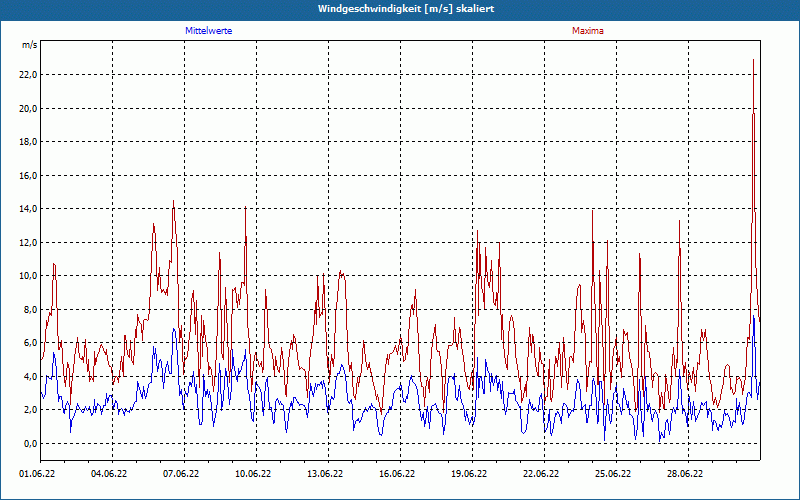
Task: Click the 28.06.22 date label
Action: 685,474
